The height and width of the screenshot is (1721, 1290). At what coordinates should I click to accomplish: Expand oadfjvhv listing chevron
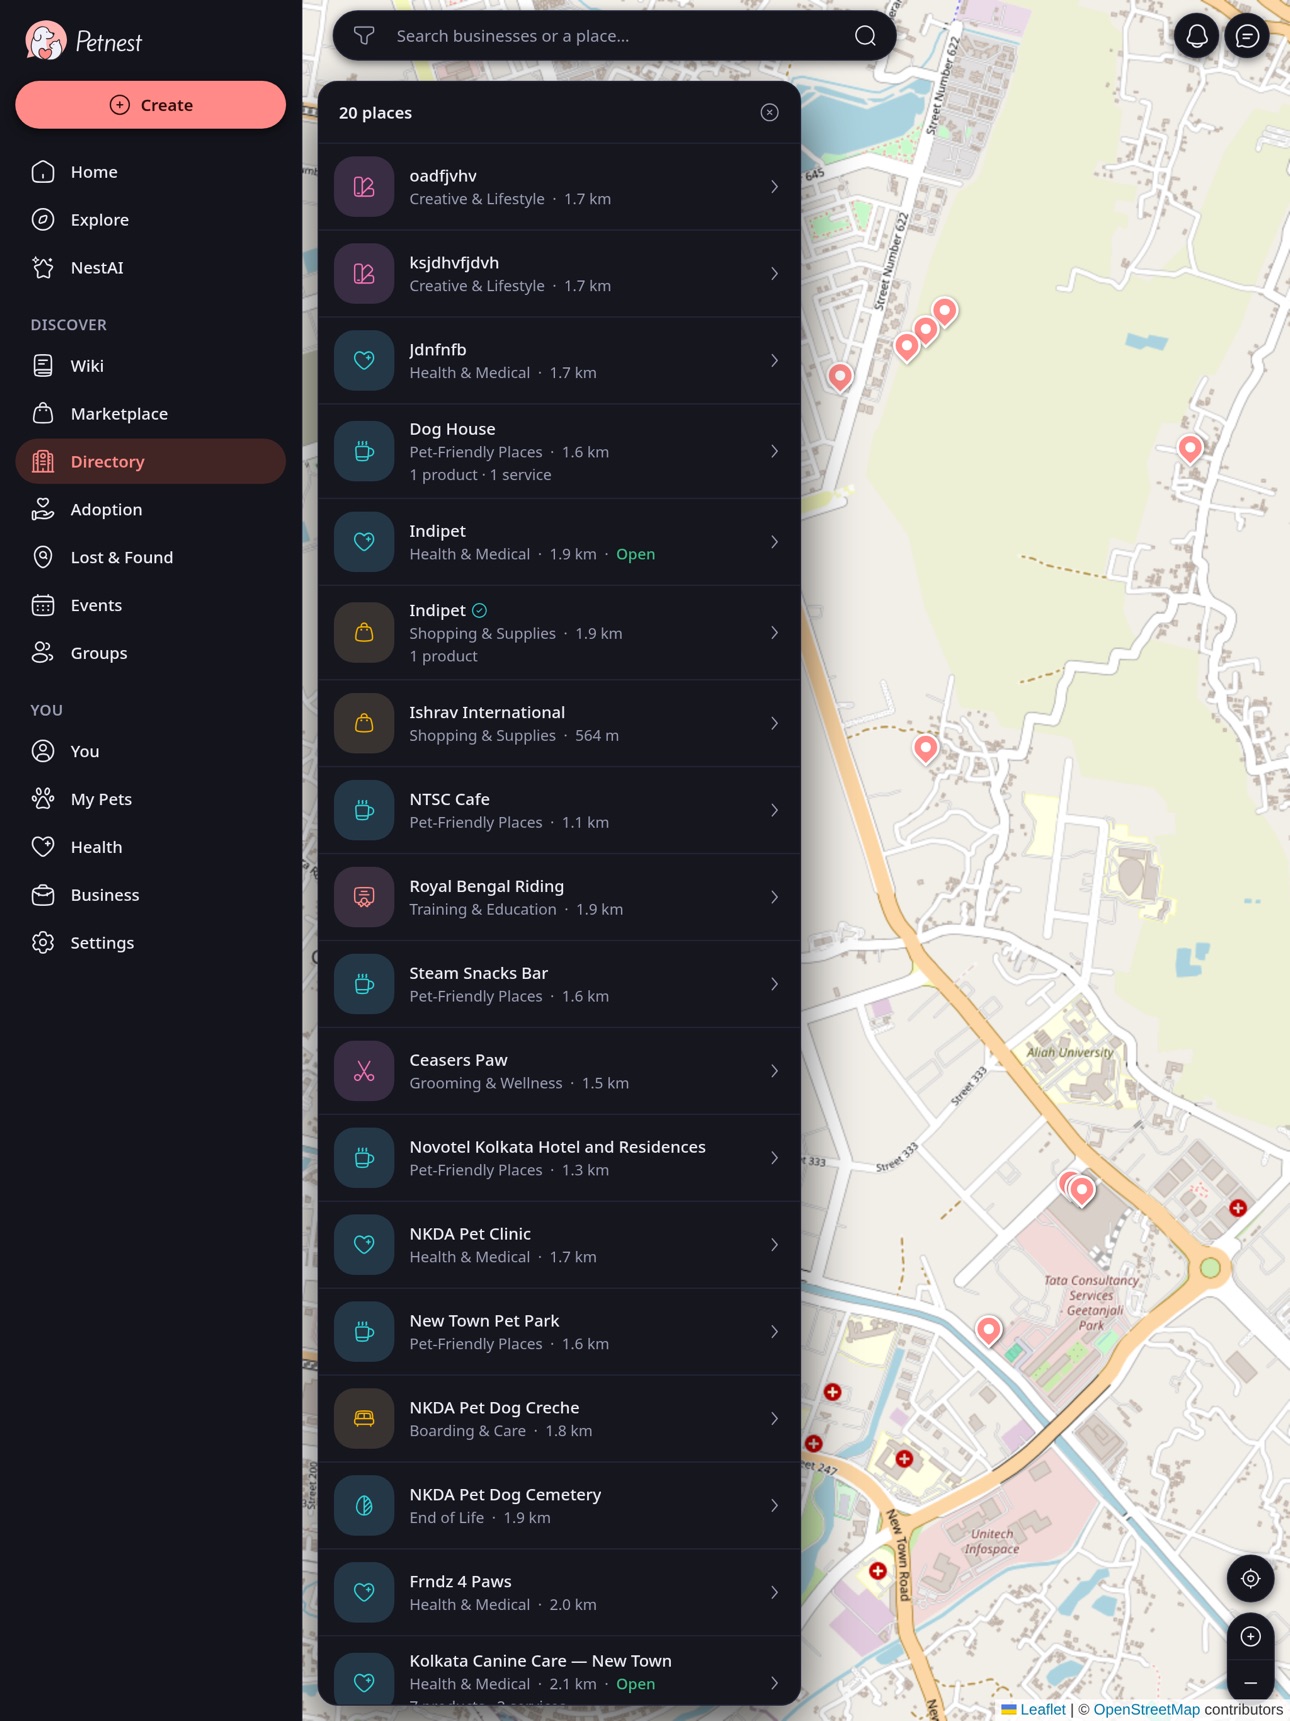[774, 187]
